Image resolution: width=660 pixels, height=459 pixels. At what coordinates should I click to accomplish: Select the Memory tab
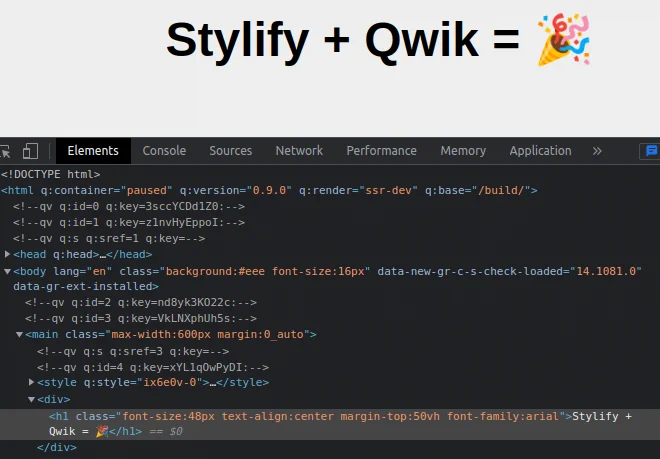463,151
